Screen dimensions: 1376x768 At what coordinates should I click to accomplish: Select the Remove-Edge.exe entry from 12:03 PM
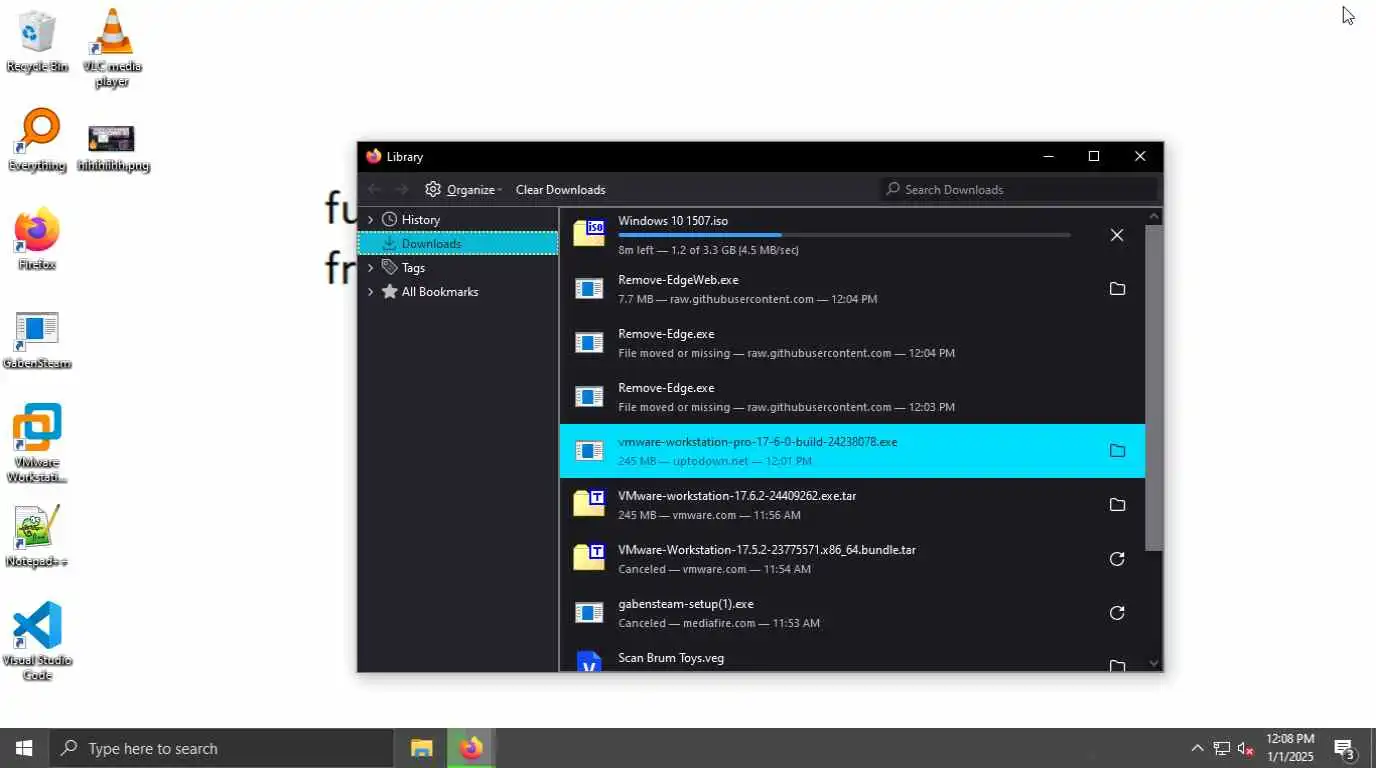coord(852,397)
